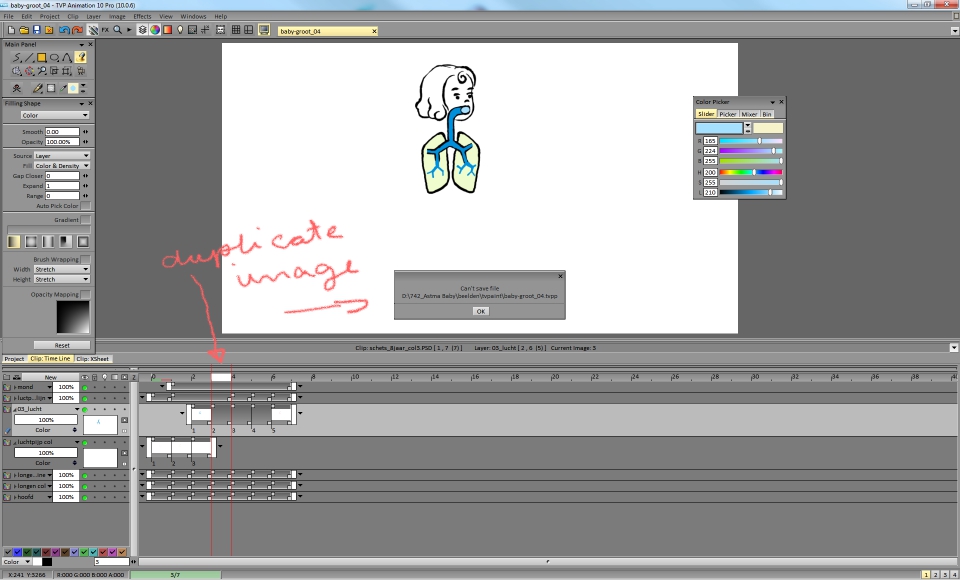The image size is (960, 580).
Task: Open the Filling Shape Color dropdown
Action: tap(54, 115)
